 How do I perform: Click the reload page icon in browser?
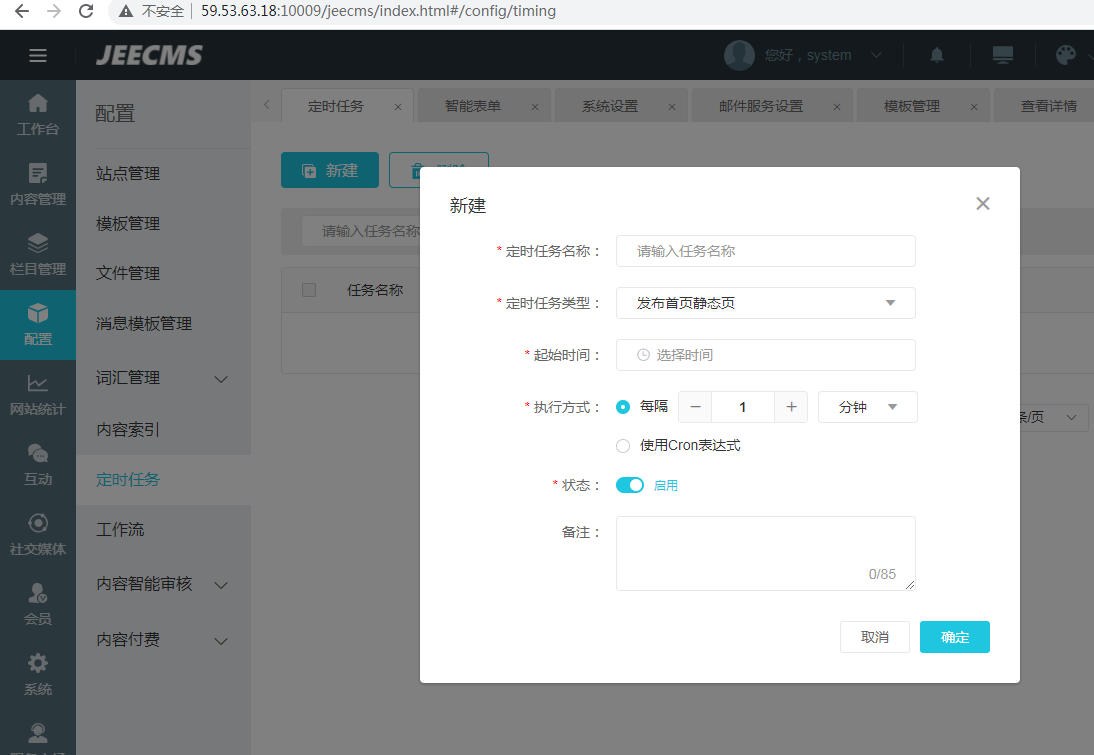(86, 11)
